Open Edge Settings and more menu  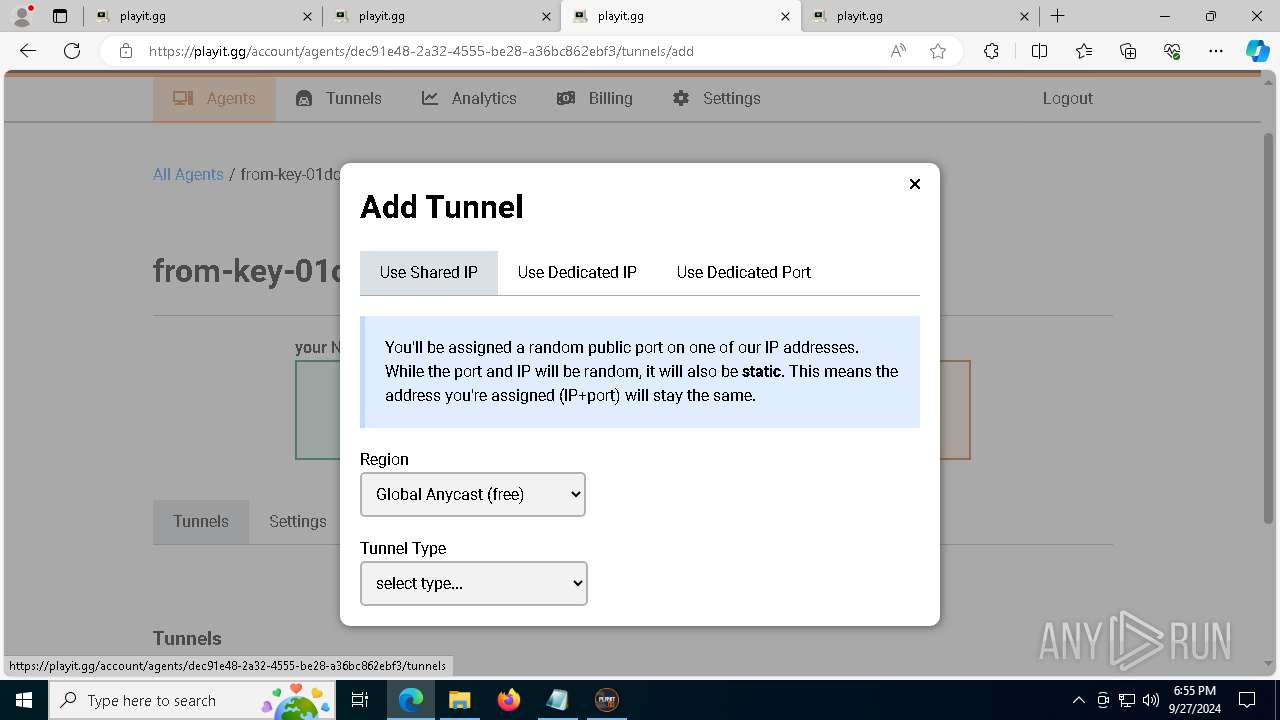tap(1216, 51)
